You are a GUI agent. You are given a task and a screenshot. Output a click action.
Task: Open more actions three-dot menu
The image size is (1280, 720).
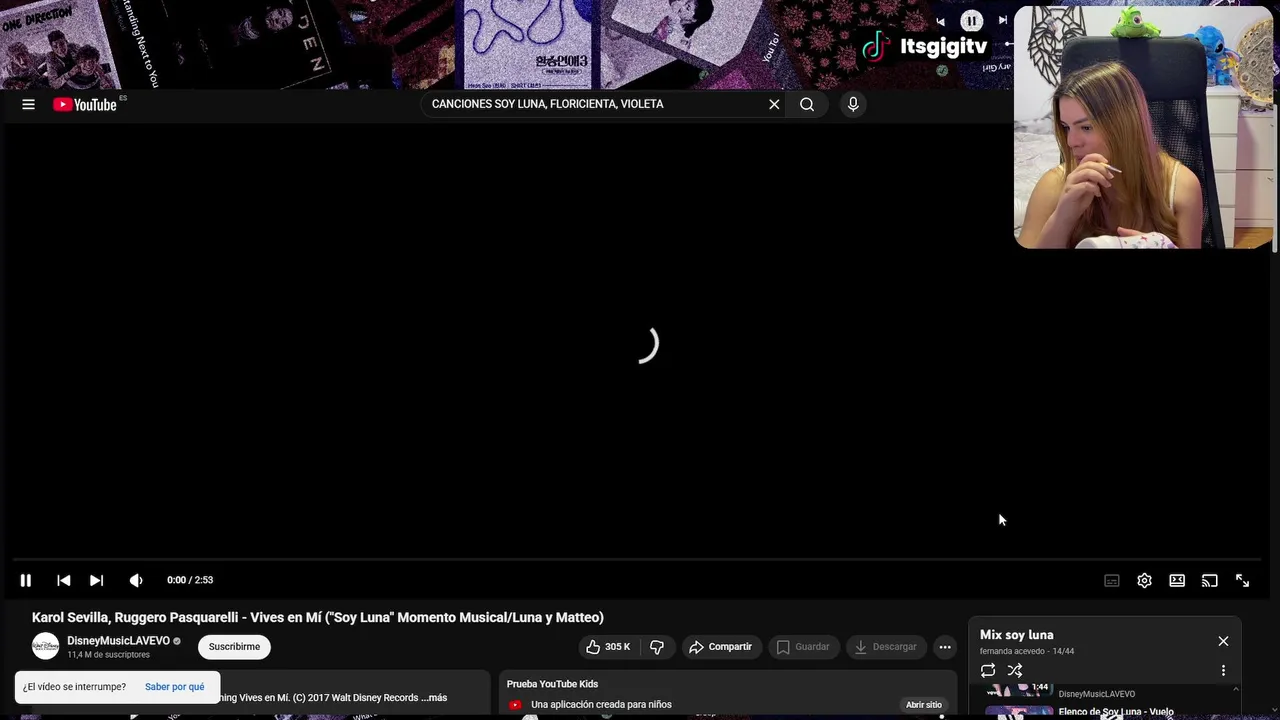[945, 647]
